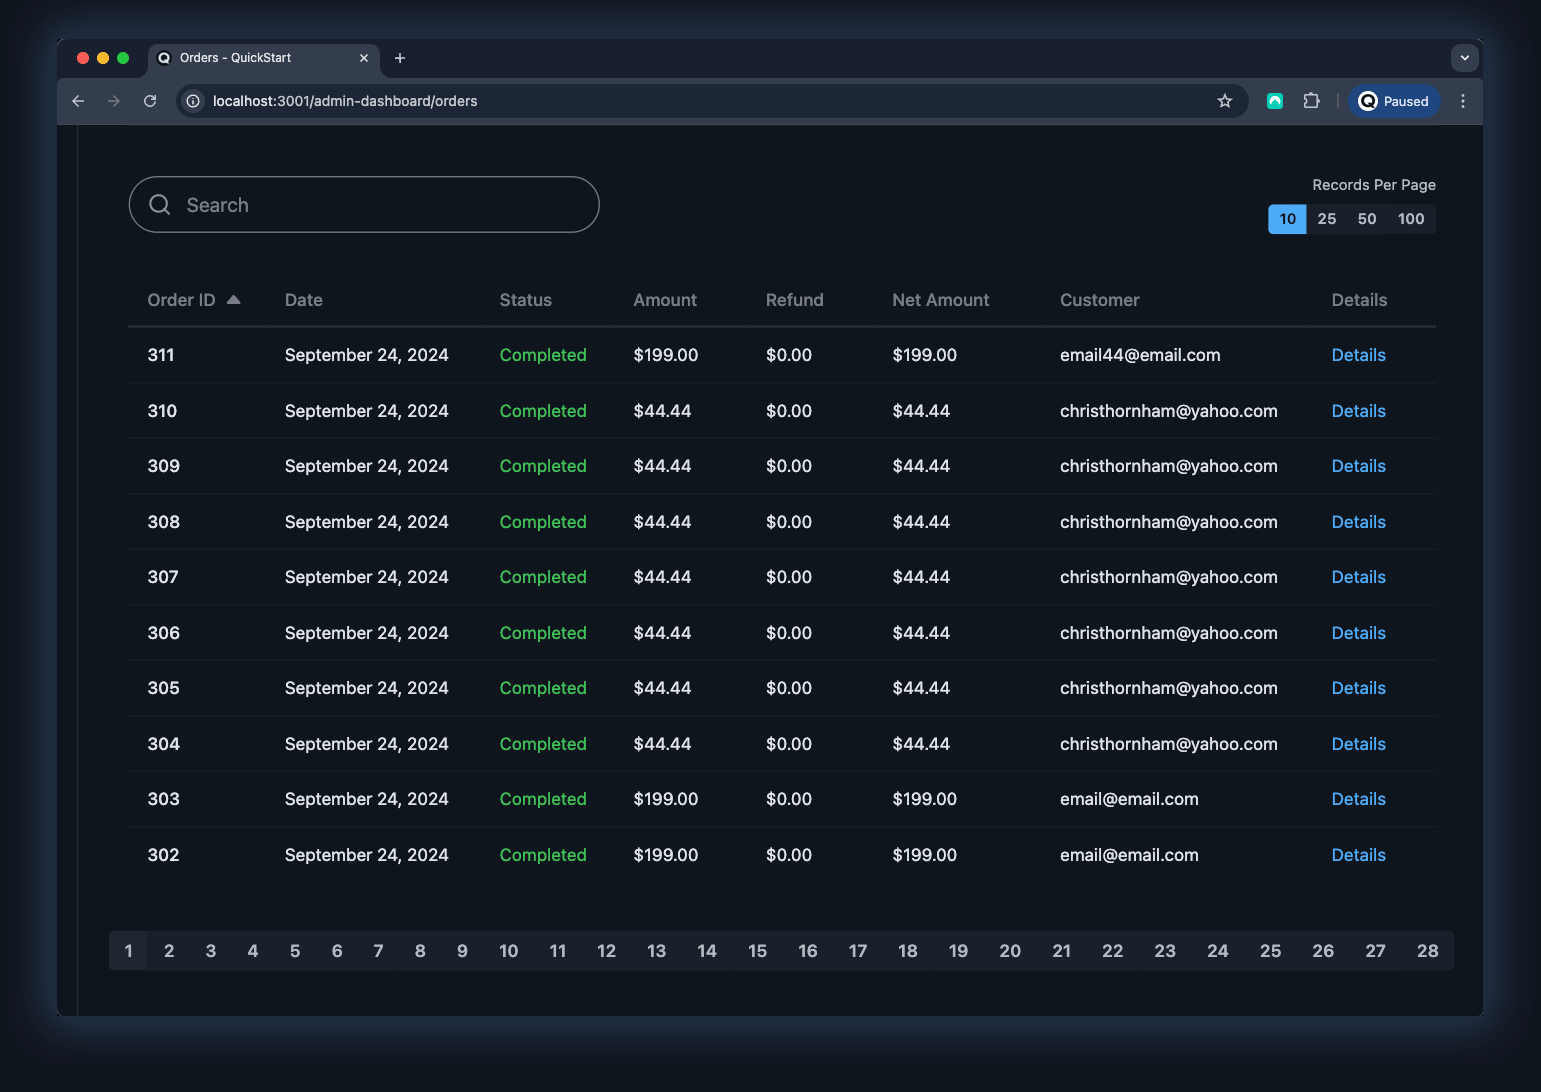Open Details for order 311
Viewport: 1541px width, 1092px height.
[1358, 355]
